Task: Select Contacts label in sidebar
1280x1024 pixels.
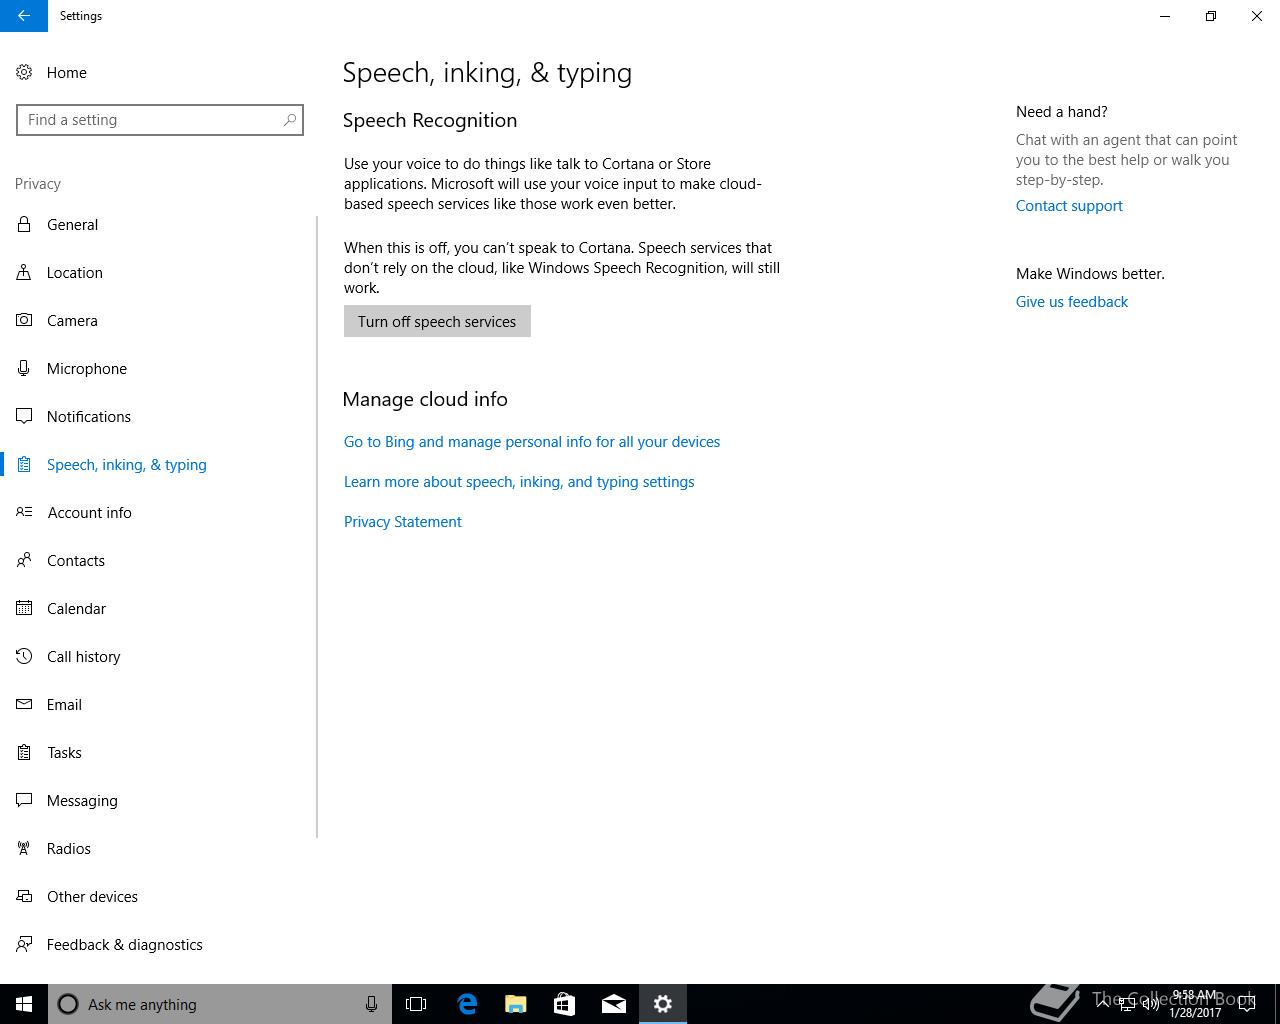Action: (76, 561)
